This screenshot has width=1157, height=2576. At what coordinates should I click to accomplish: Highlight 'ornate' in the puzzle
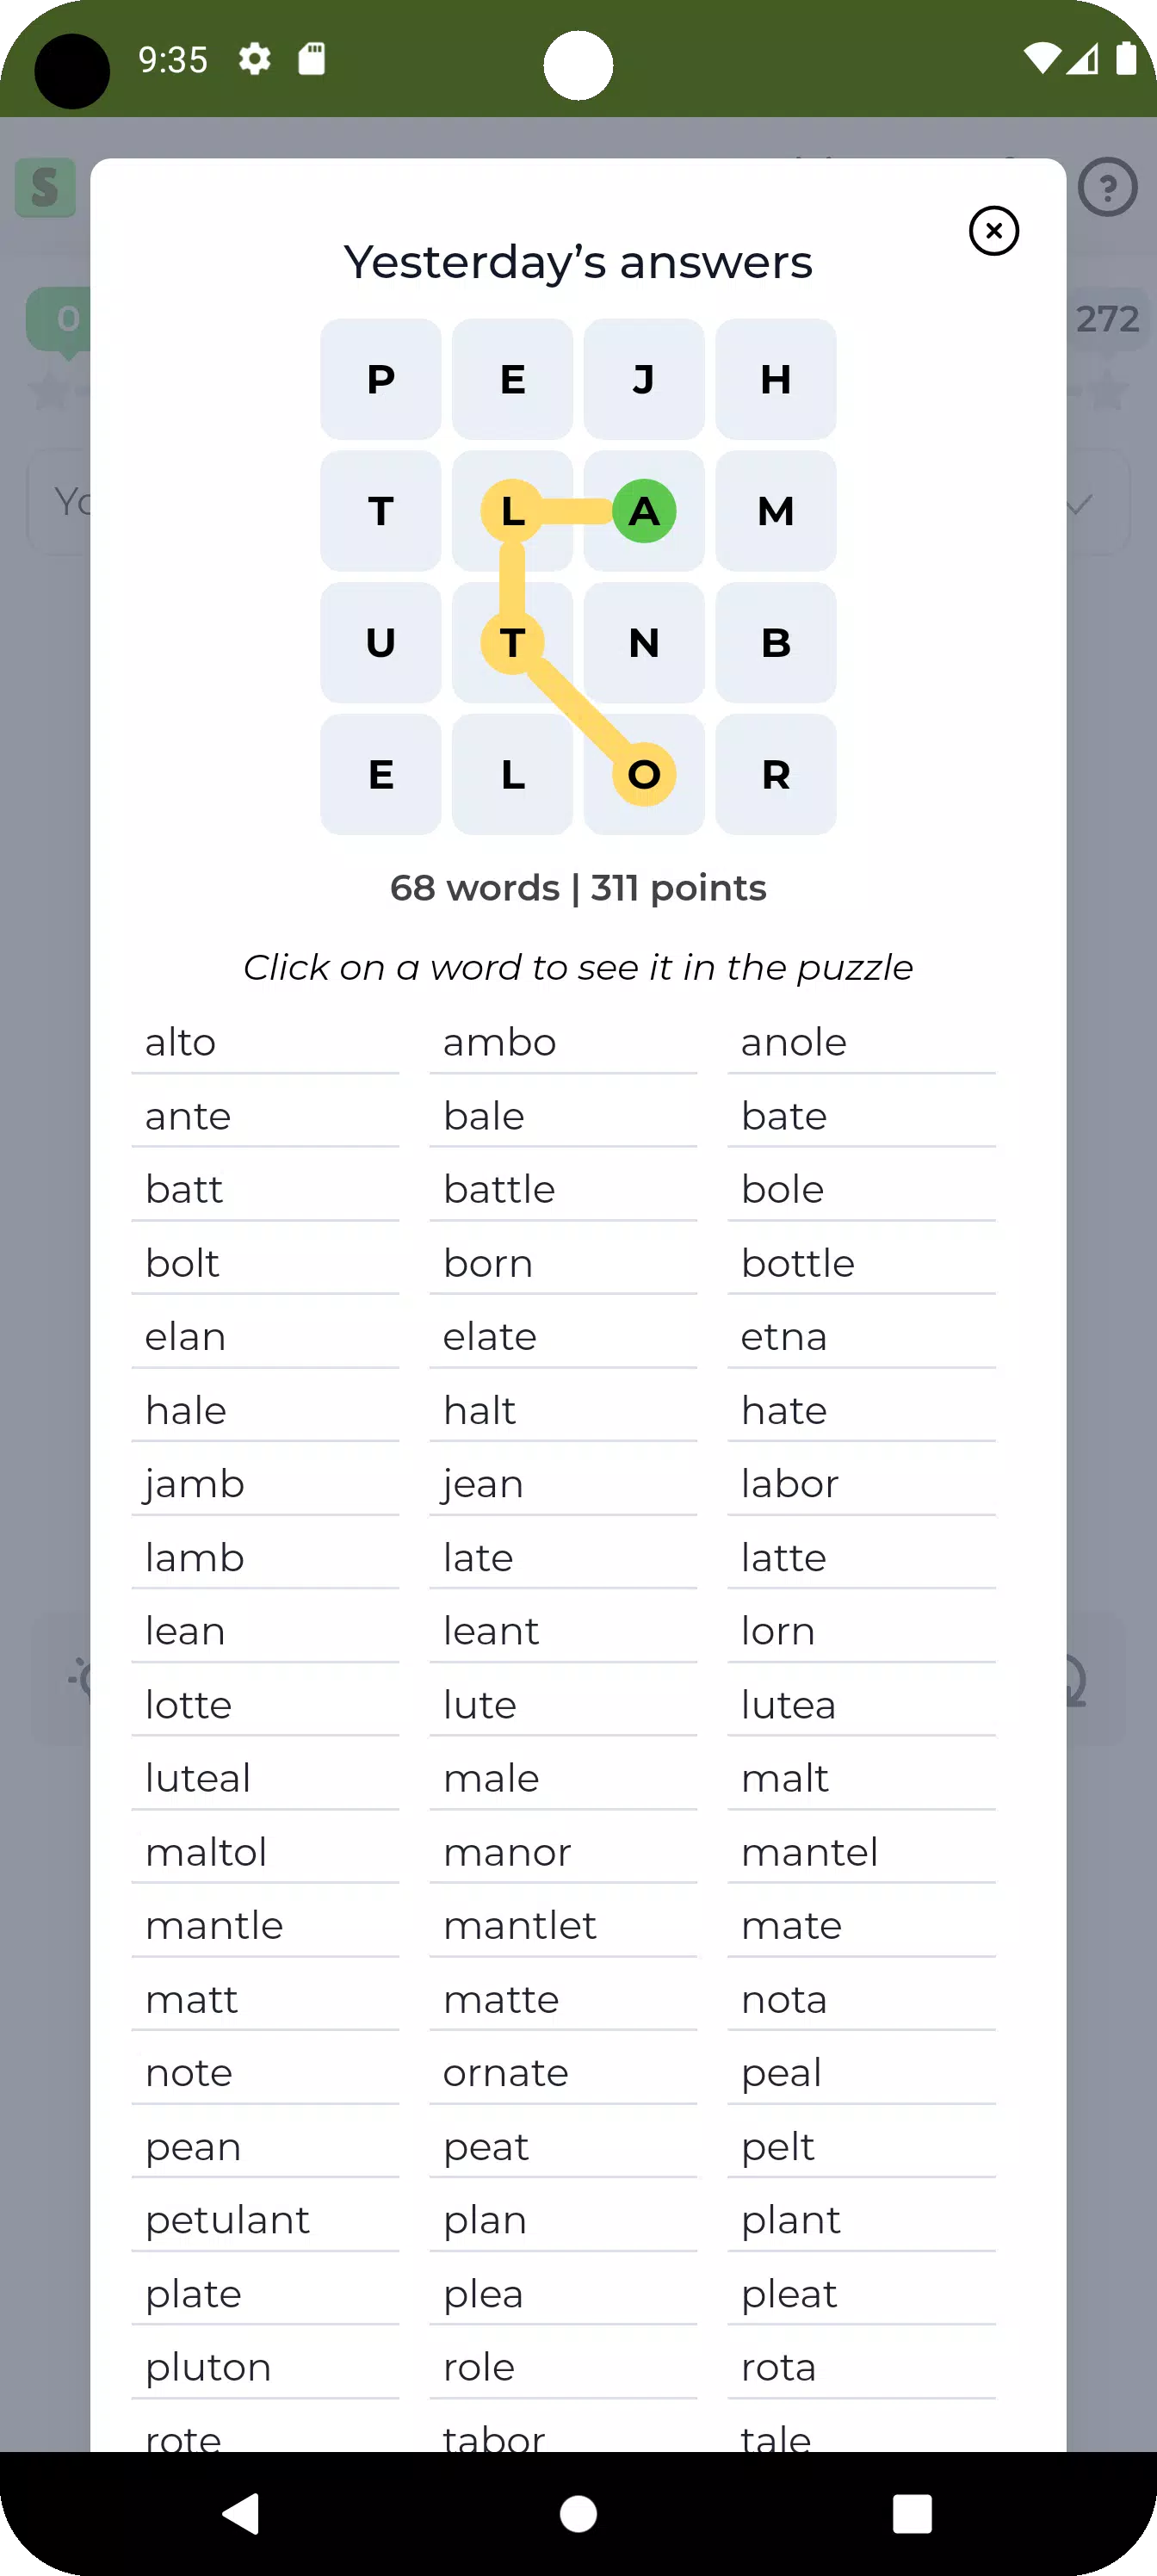506,2073
